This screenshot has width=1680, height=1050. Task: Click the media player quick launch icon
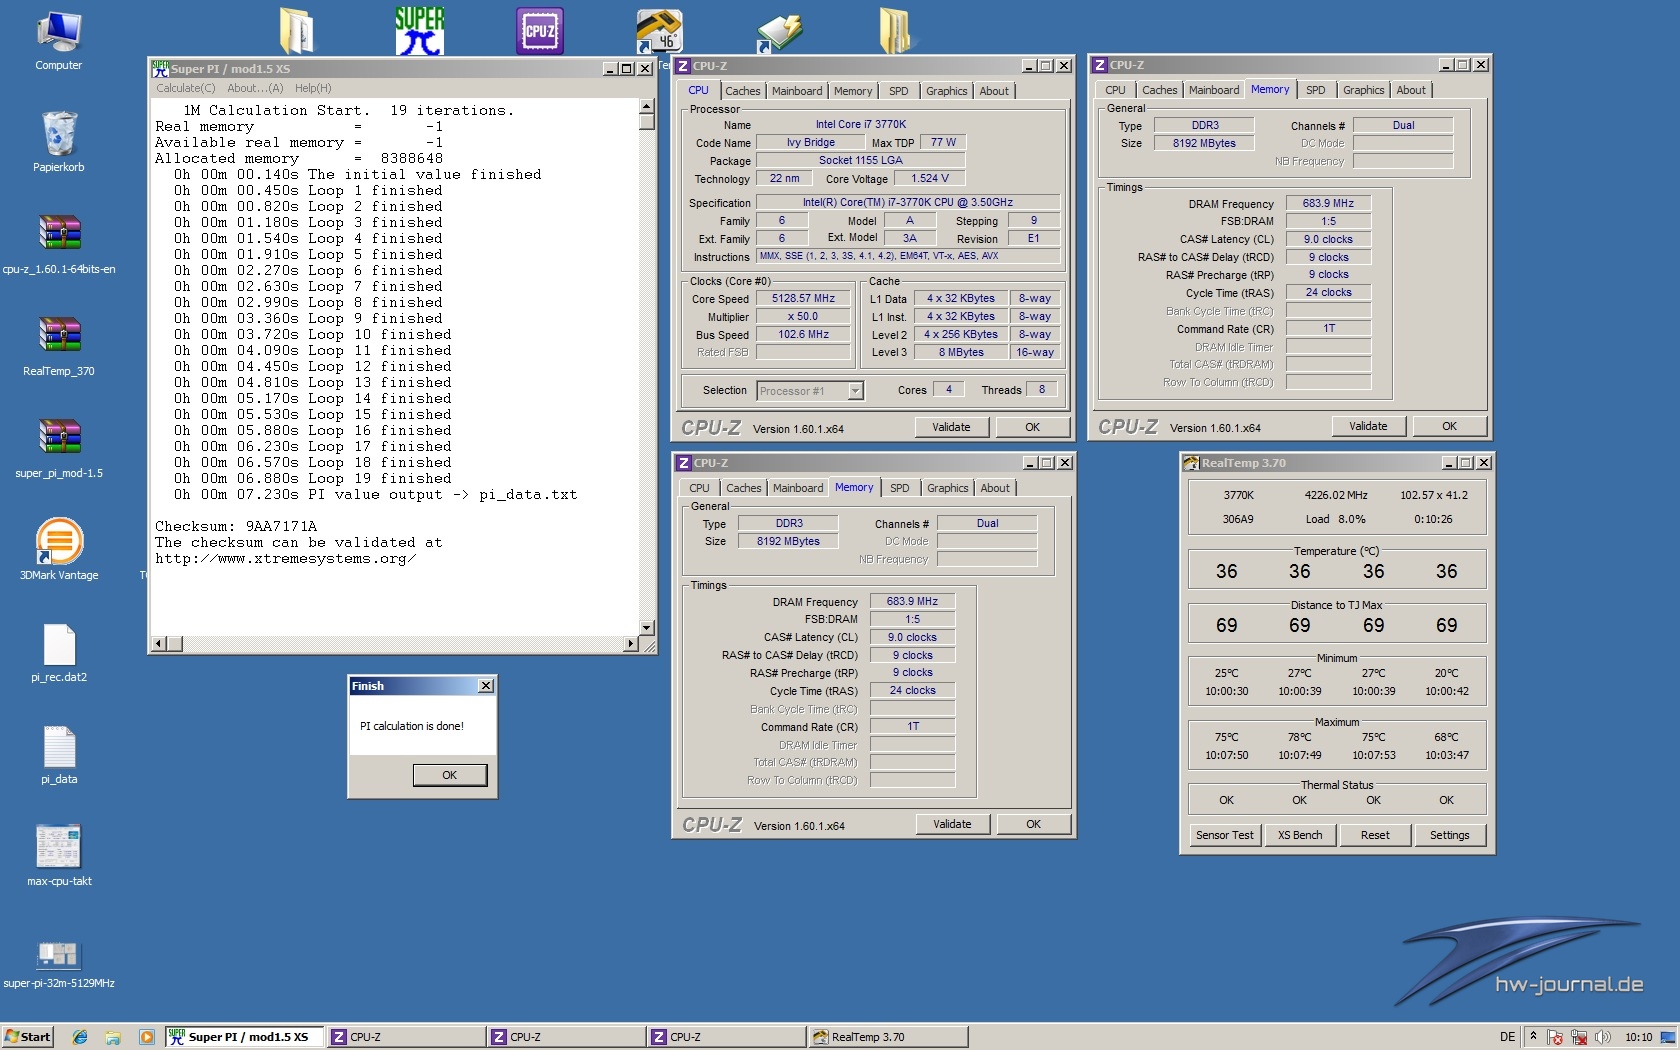coord(146,1037)
